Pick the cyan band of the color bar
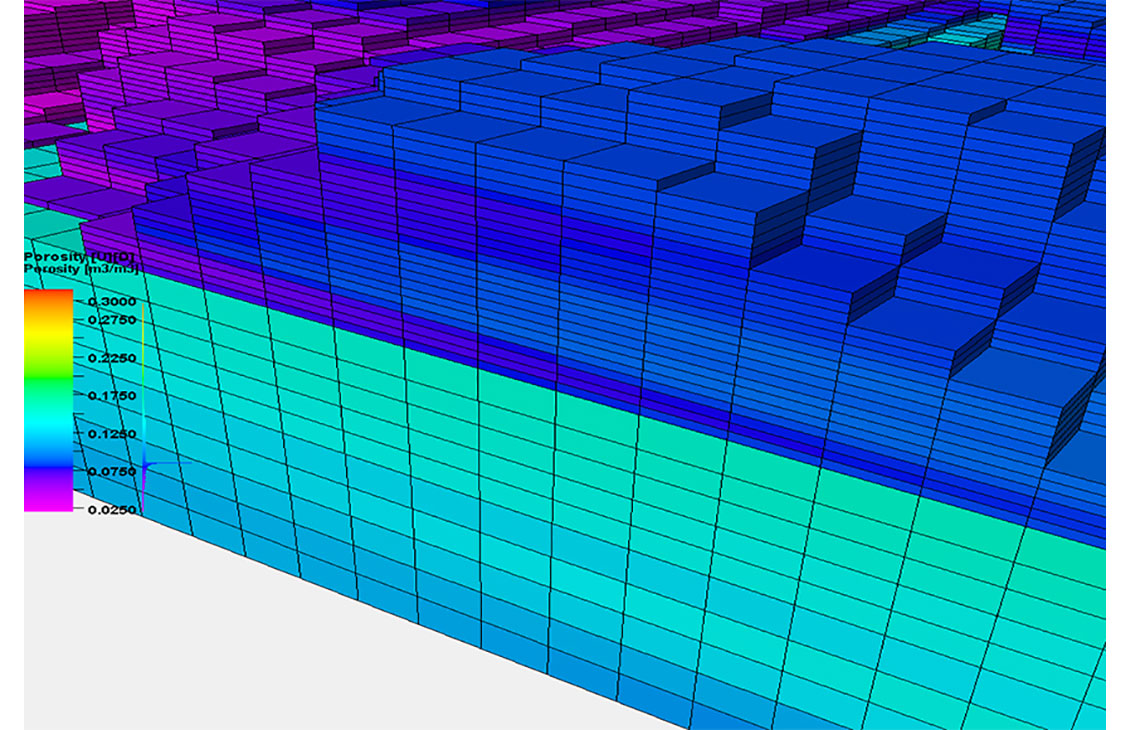Image resolution: width=1130 pixels, height=730 pixels. pyautogui.click(x=48, y=425)
